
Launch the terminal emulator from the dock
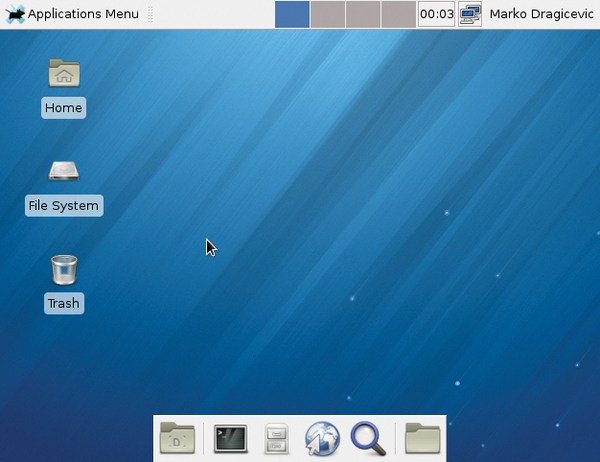230,438
